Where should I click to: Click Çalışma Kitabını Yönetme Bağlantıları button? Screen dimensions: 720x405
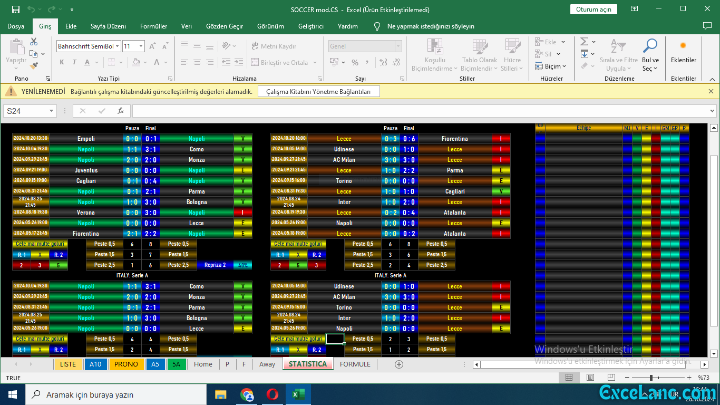click(318, 91)
